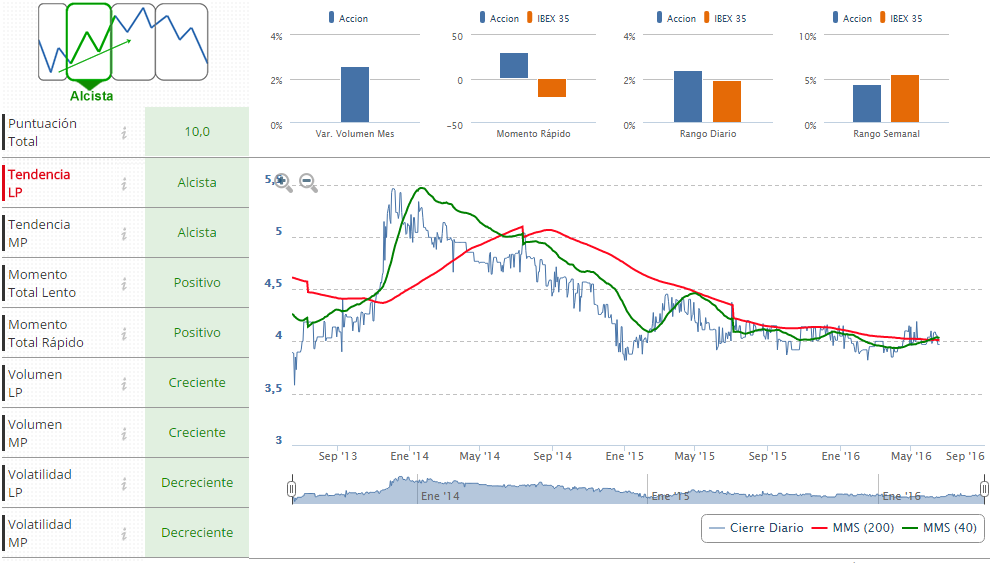Toggle MMS (40) series in legend

click(x=939, y=528)
